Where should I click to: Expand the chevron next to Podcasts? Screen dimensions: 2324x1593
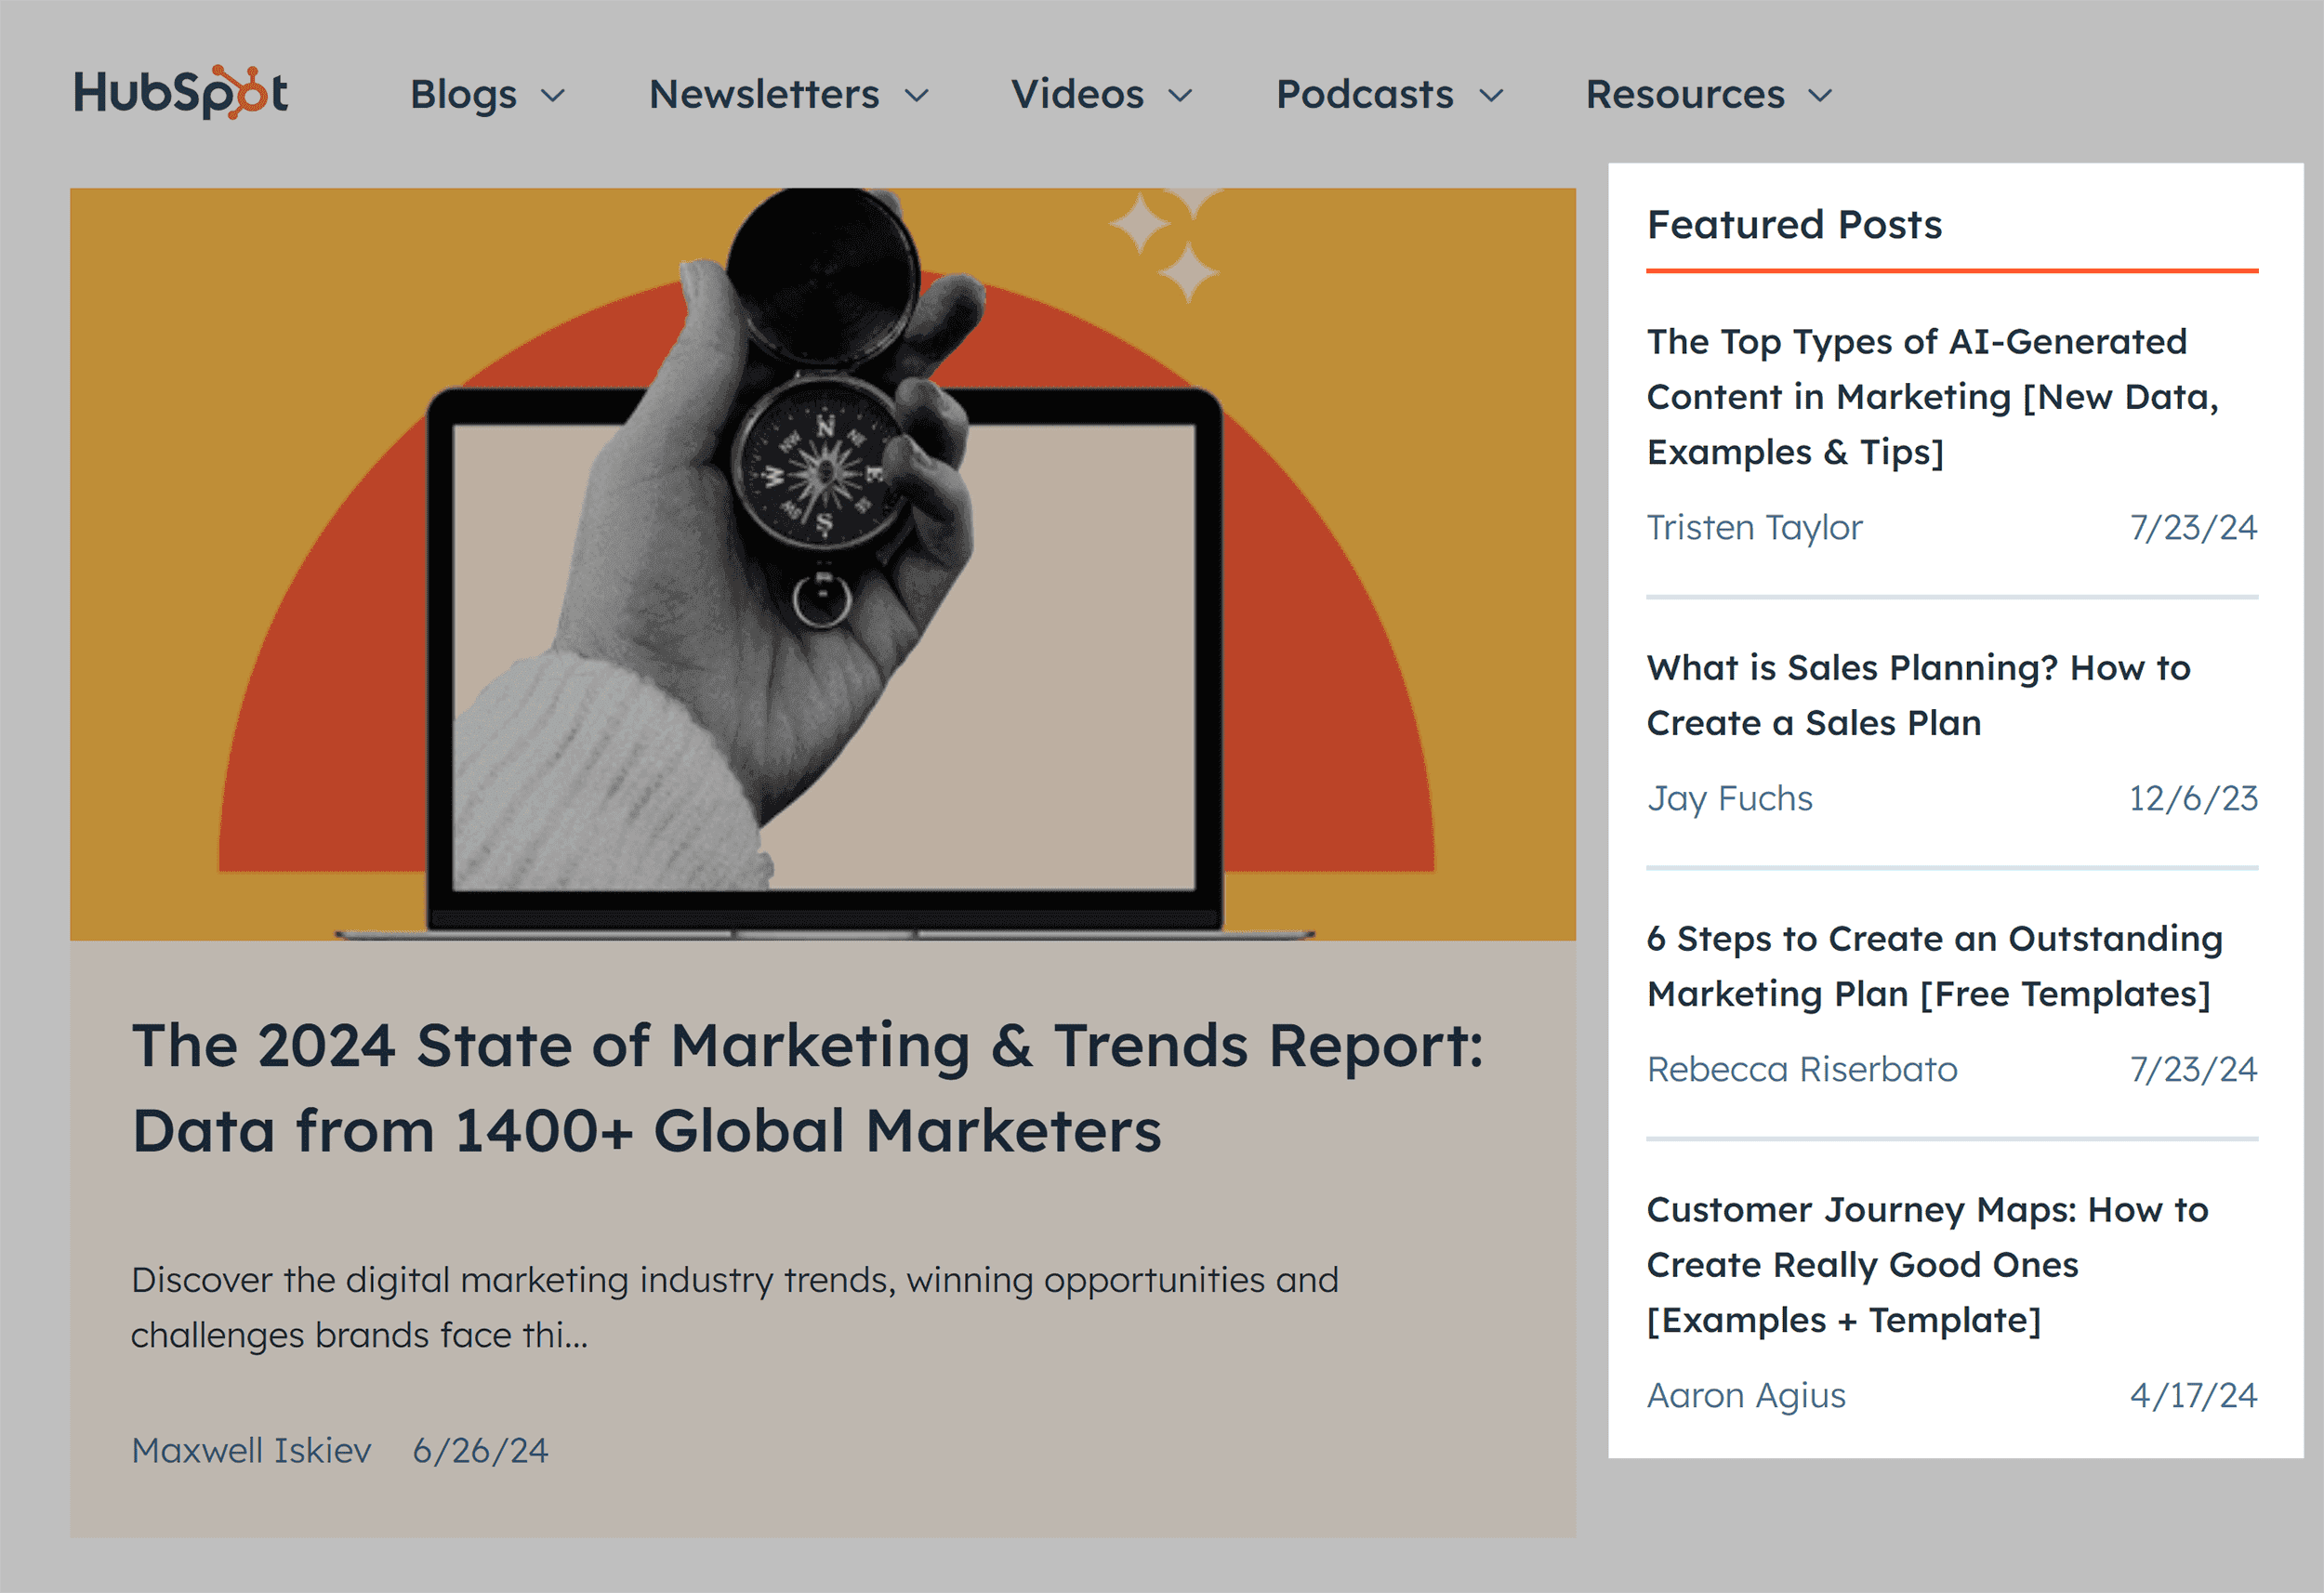tap(1492, 96)
